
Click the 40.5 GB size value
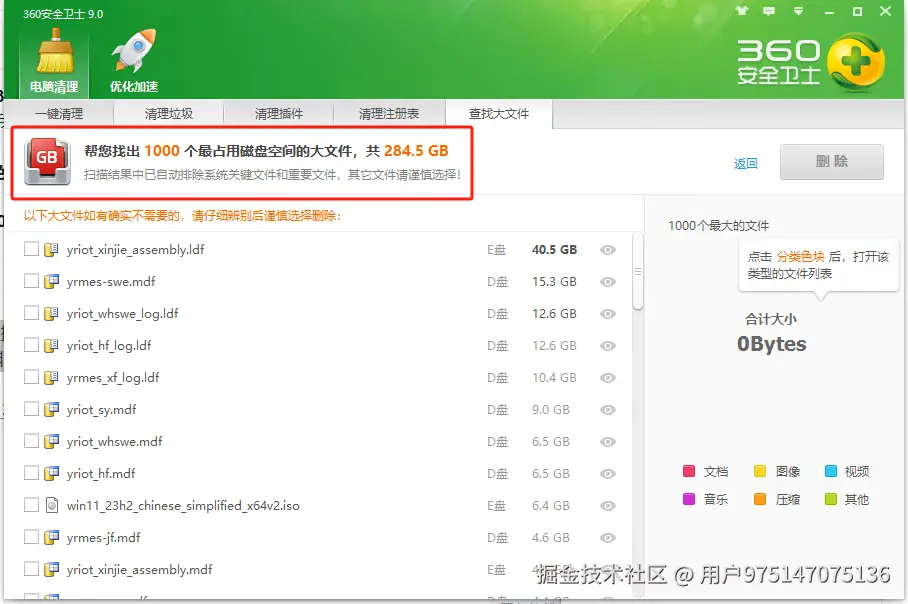[554, 250]
